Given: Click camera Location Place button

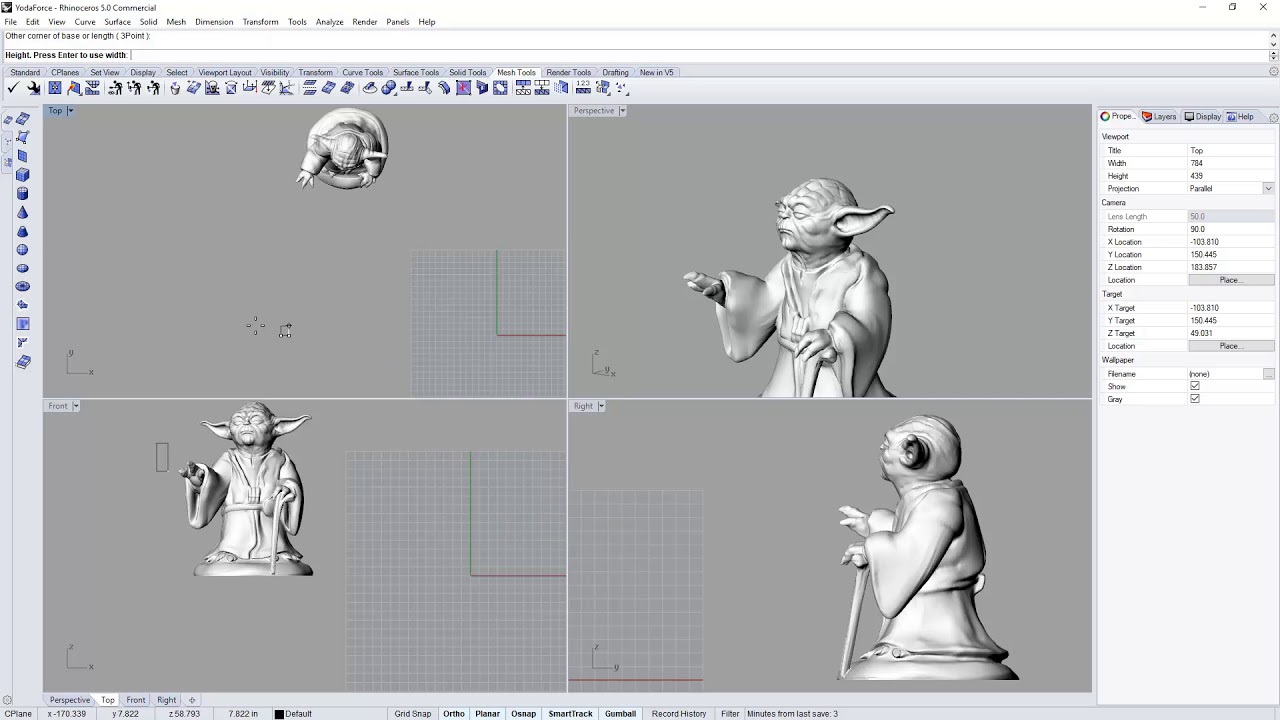Looking at the screenshot, I should click(x=1231, y=280).
